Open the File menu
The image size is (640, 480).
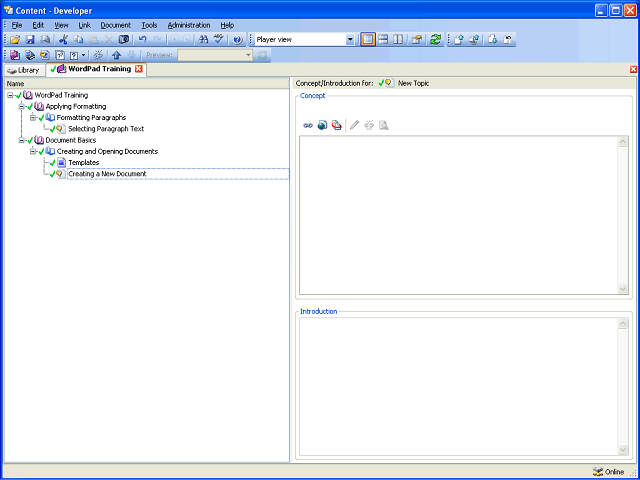[17, 25]
